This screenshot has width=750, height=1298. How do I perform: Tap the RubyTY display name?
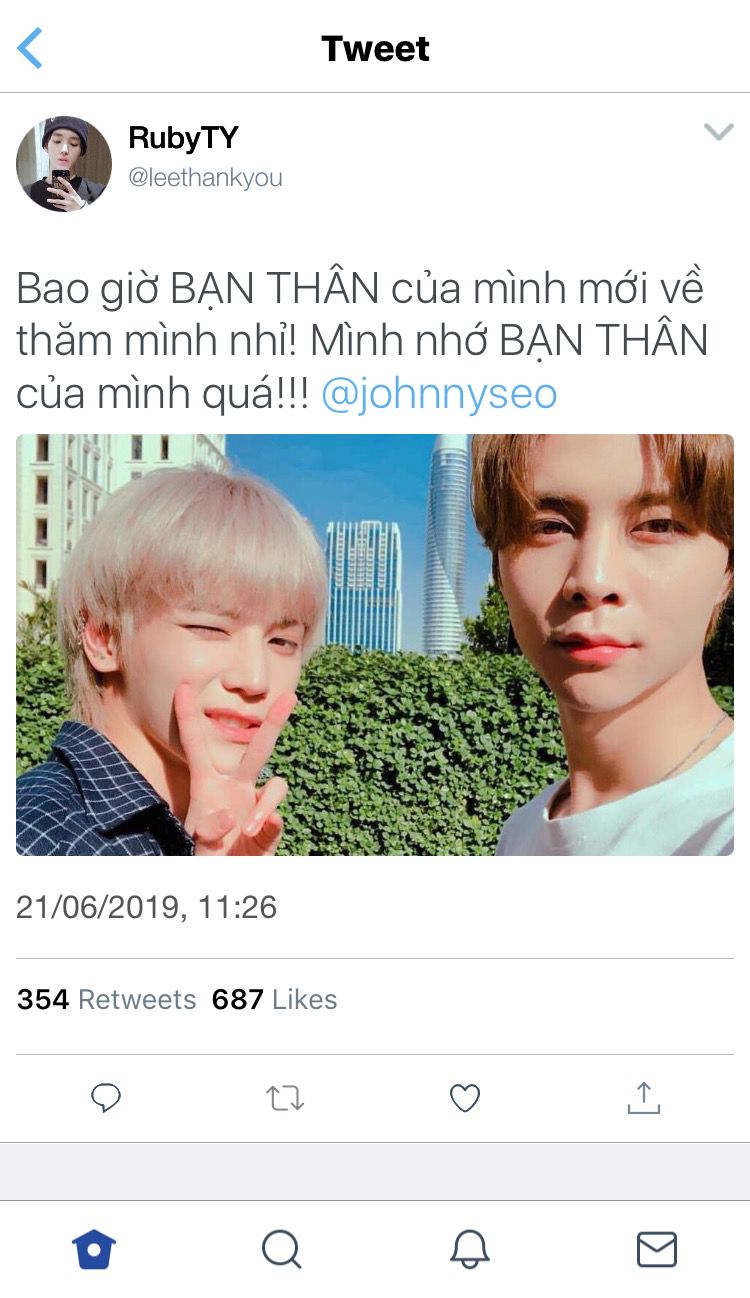click(x=183, y=138)
